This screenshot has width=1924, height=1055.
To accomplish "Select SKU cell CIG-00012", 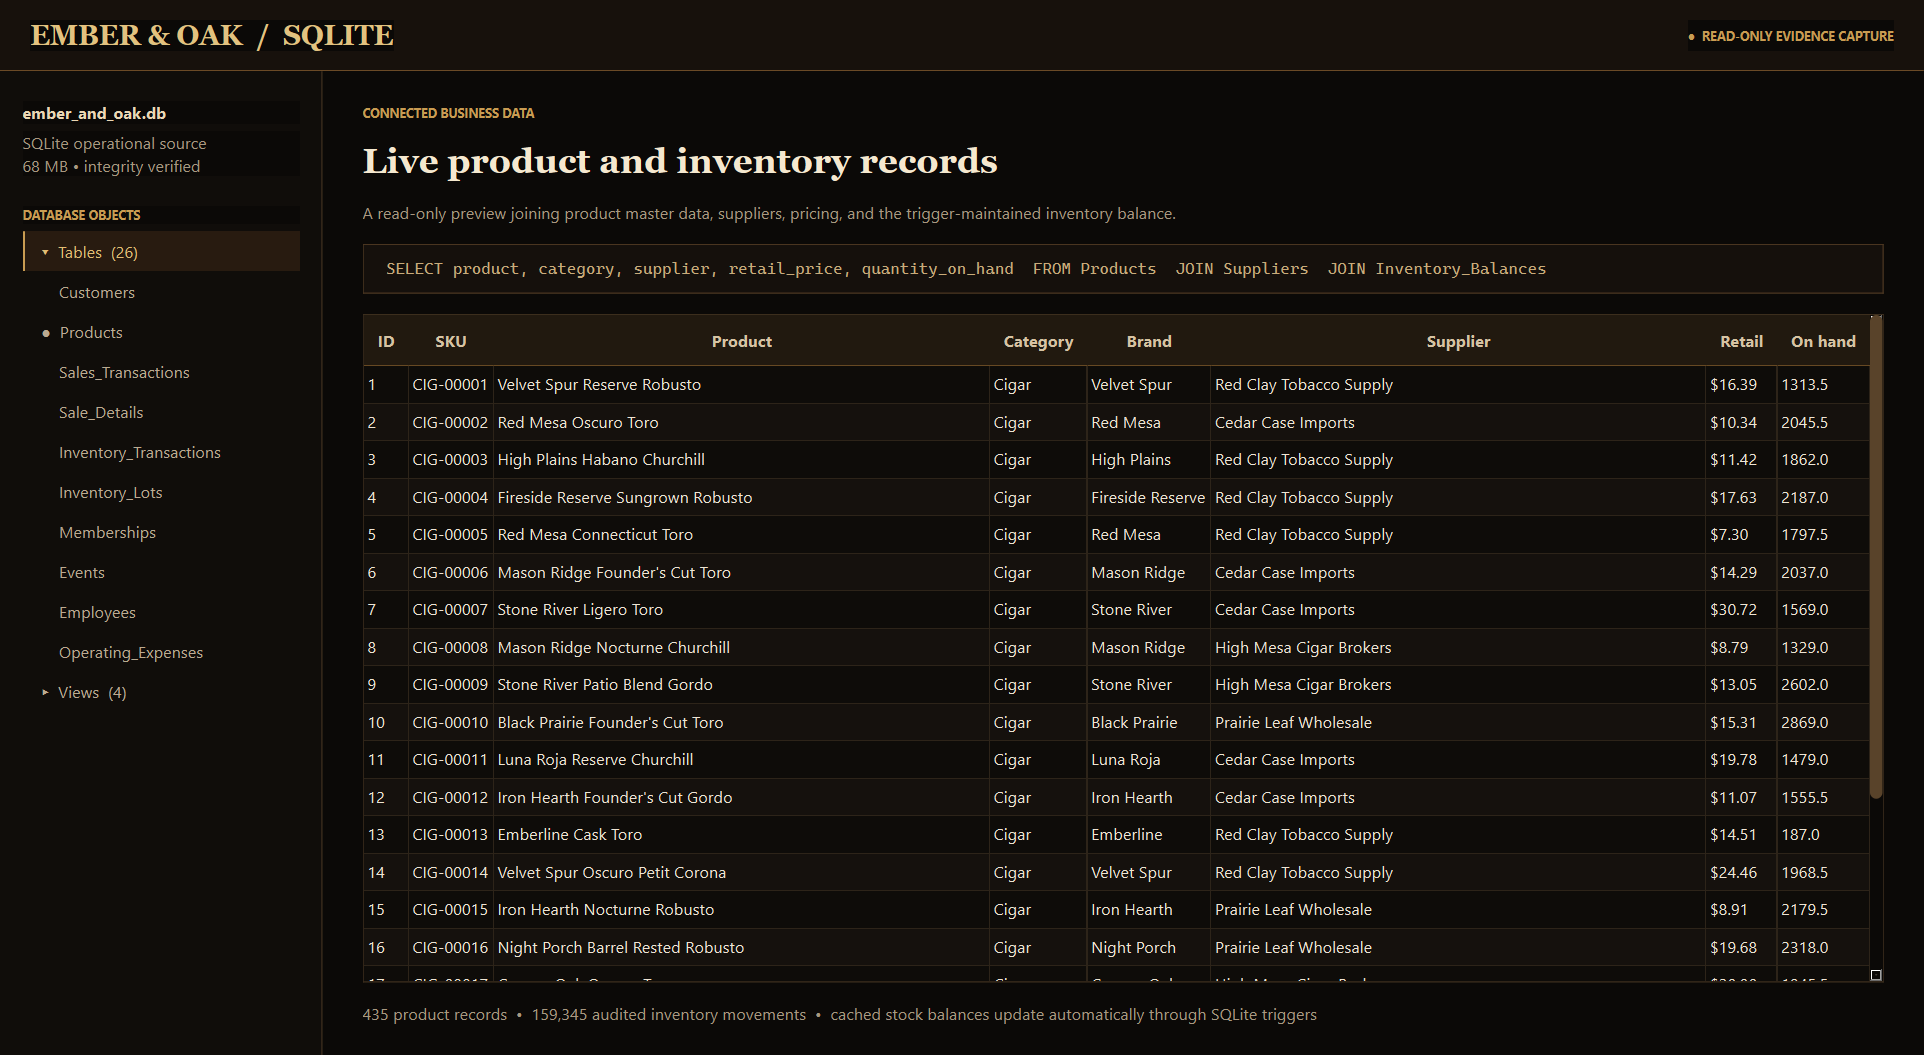I will point(450,798).
